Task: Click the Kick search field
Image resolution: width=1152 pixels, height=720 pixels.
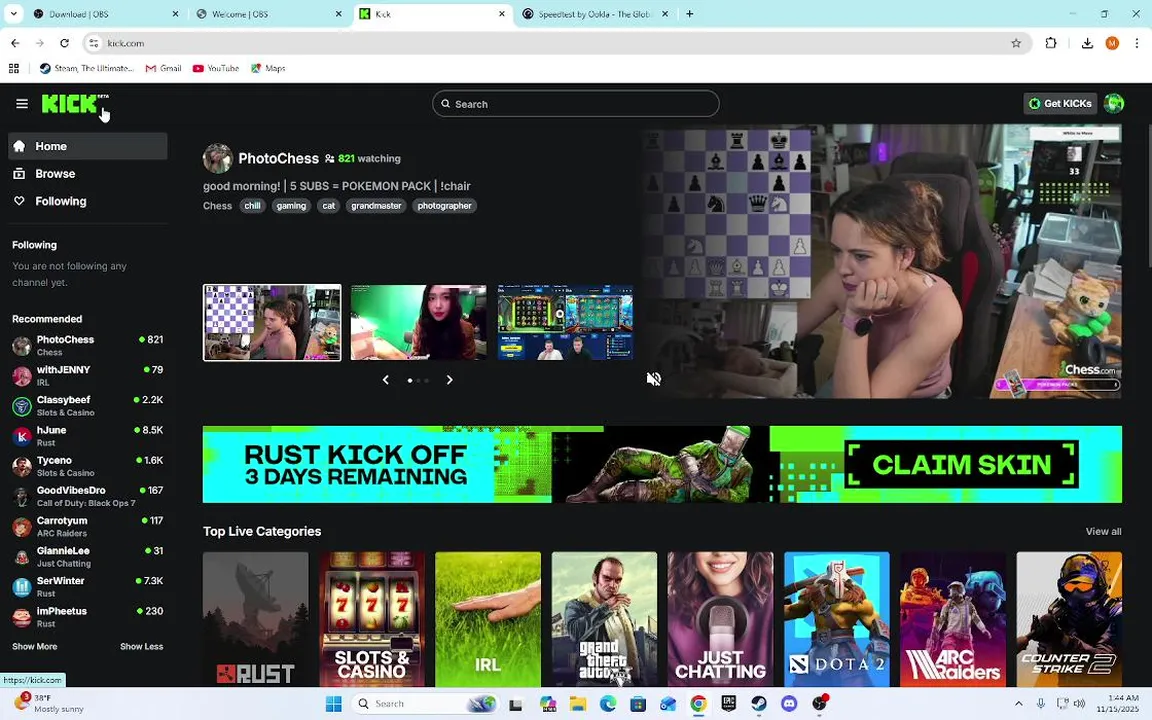Action: [575, 104]
